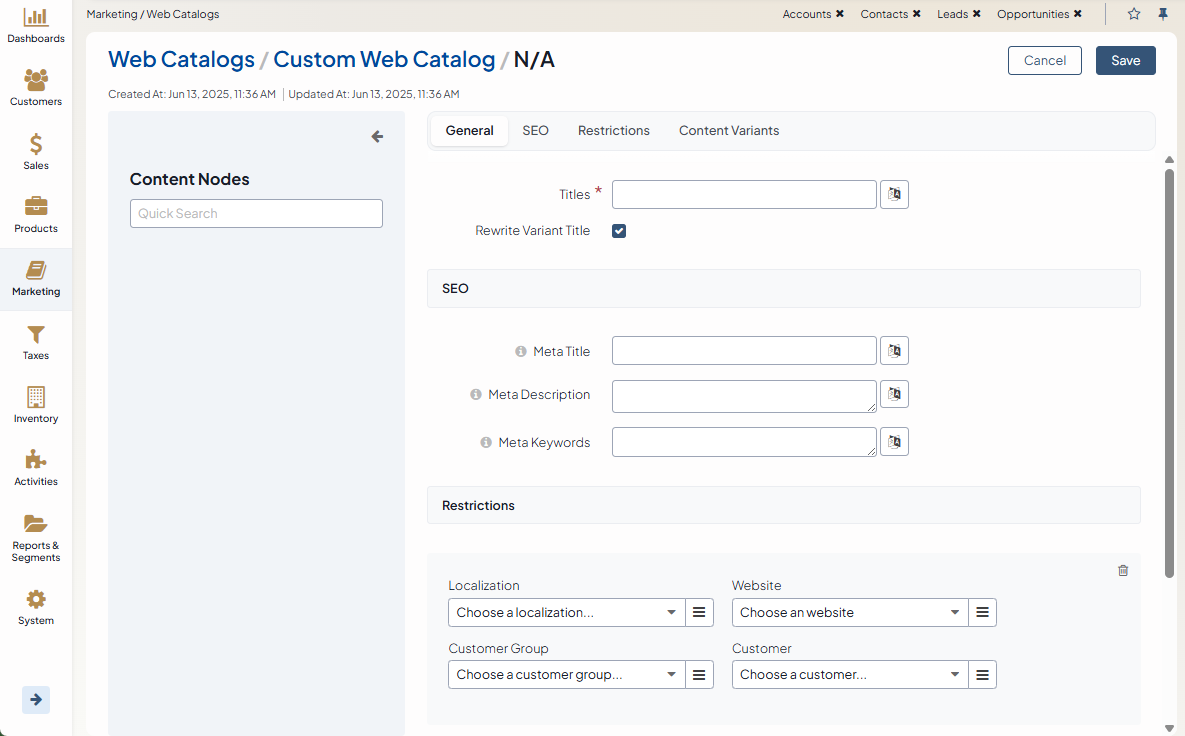Delete restriction with trash icon
The height and width of the screenshot is (736, 1185).
1123,570
